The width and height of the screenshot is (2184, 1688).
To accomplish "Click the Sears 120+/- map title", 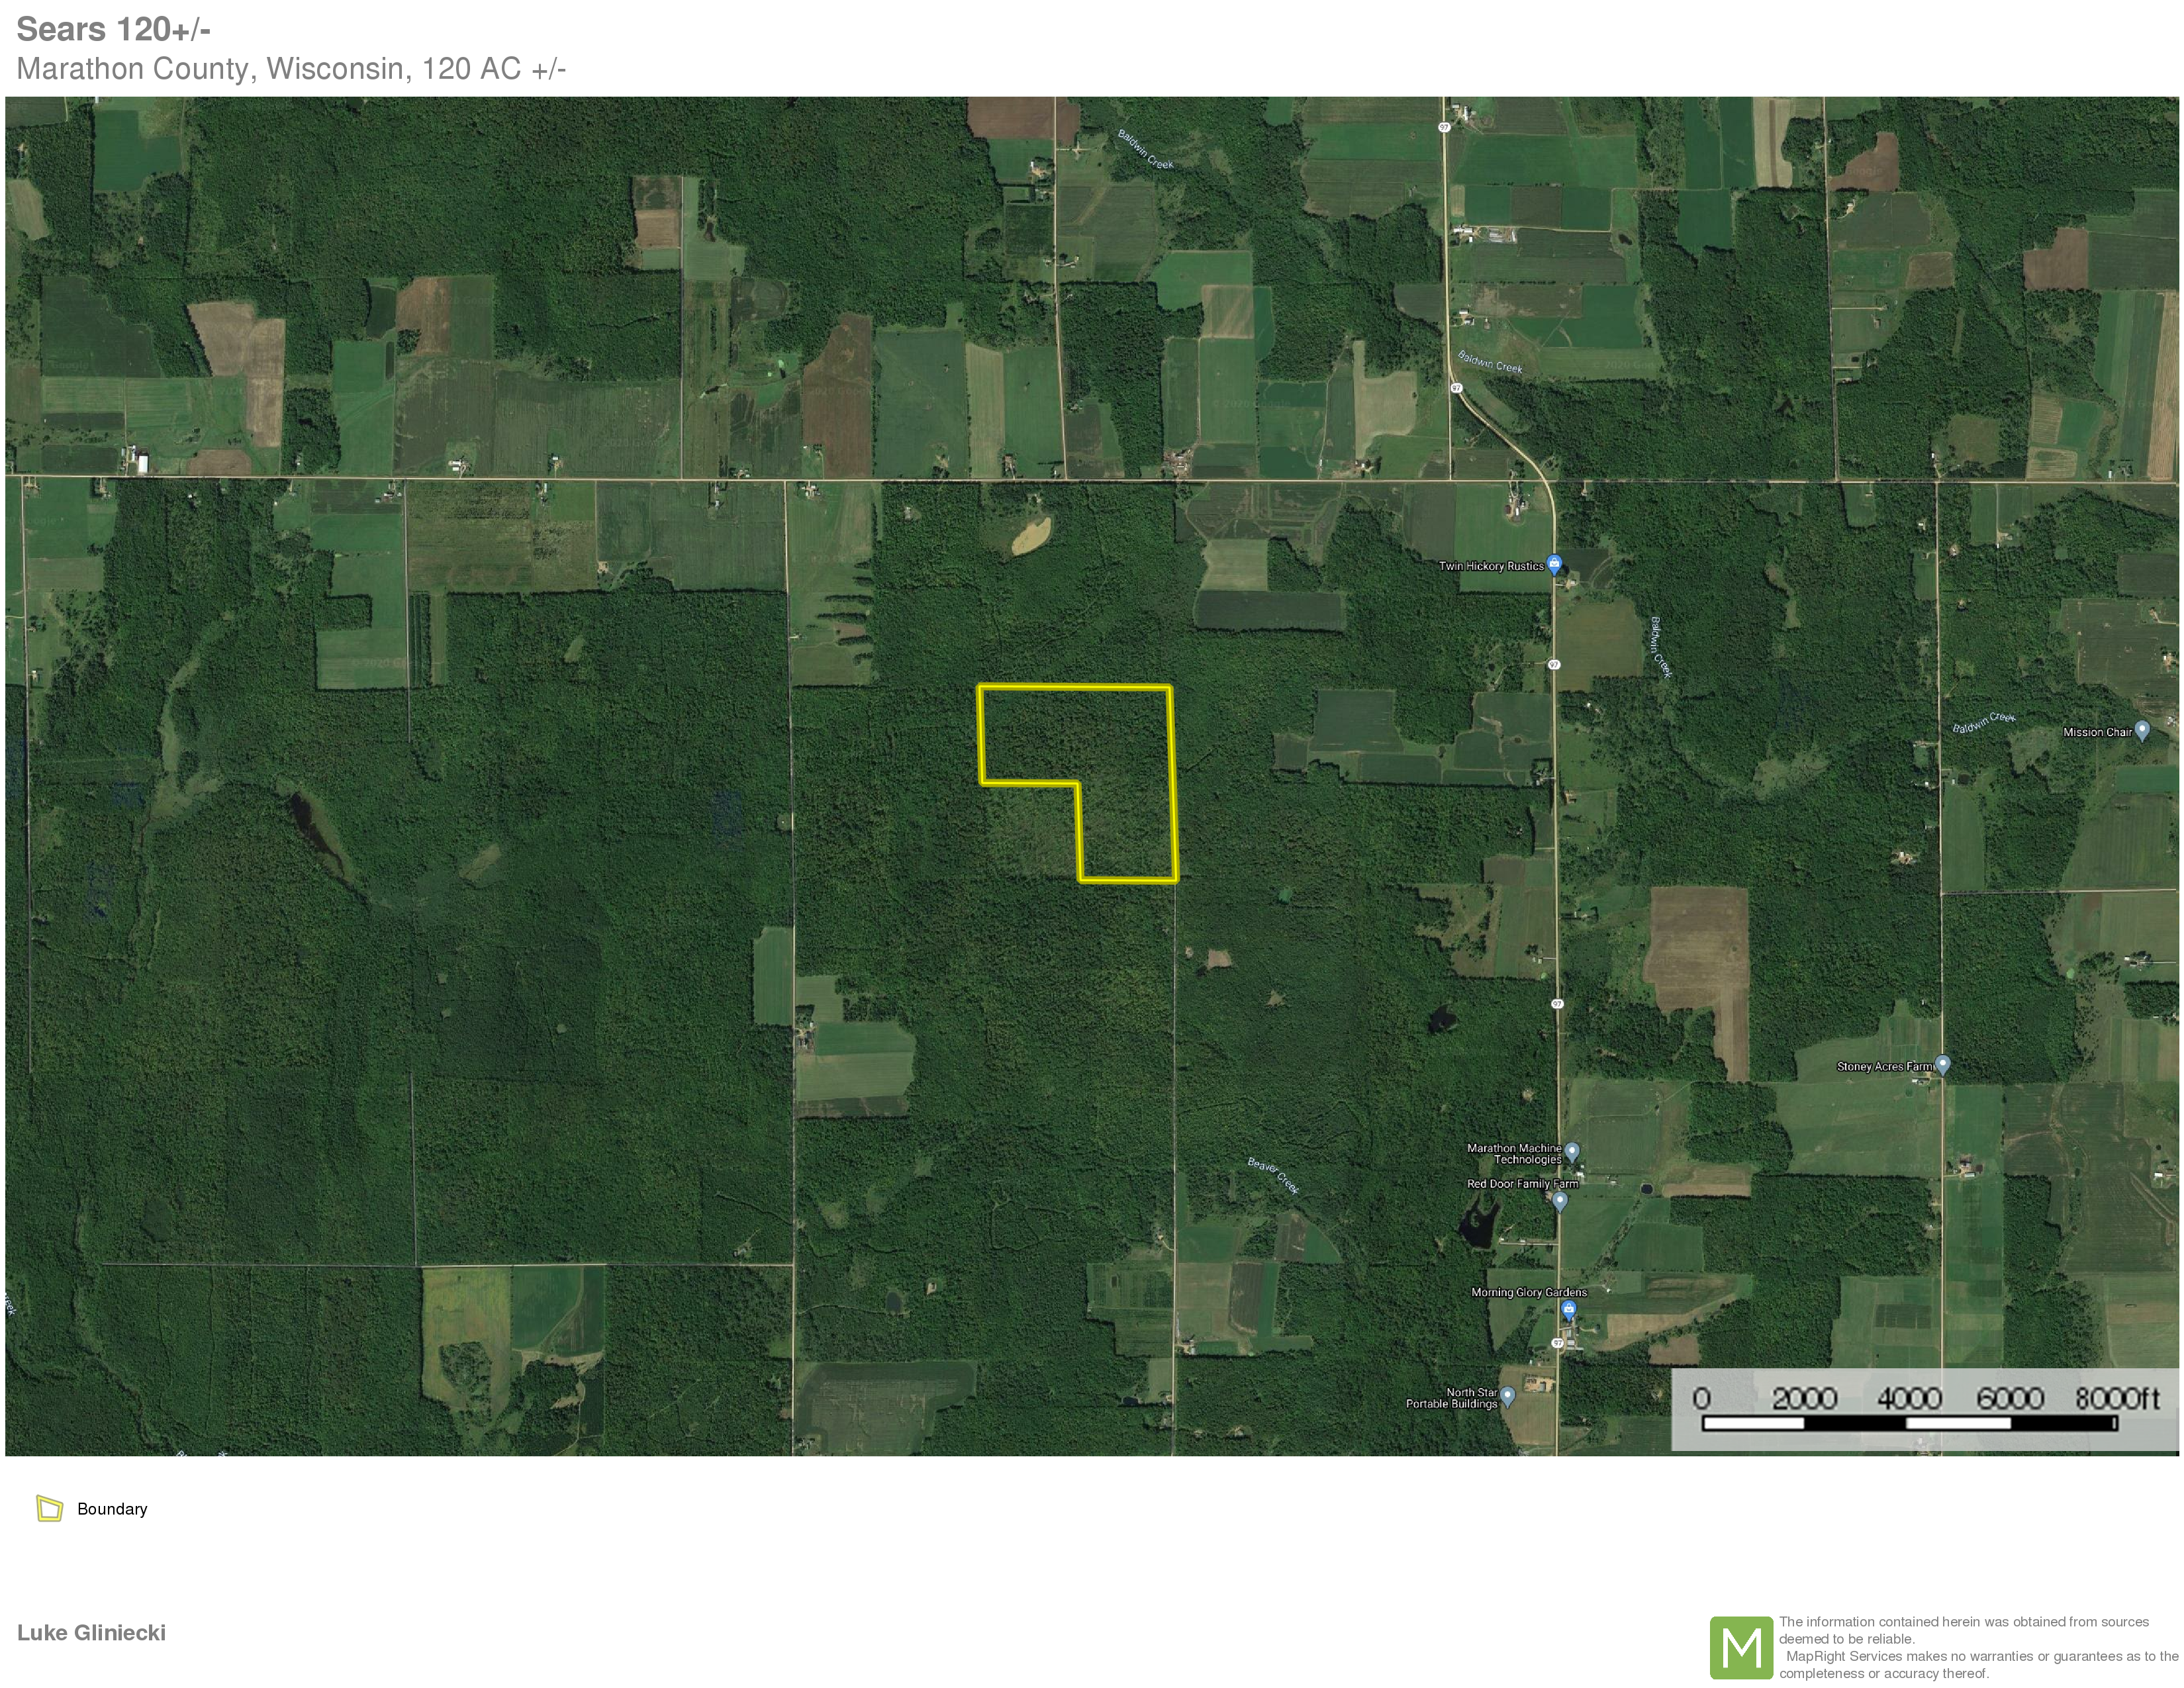I will pos(113,29).
